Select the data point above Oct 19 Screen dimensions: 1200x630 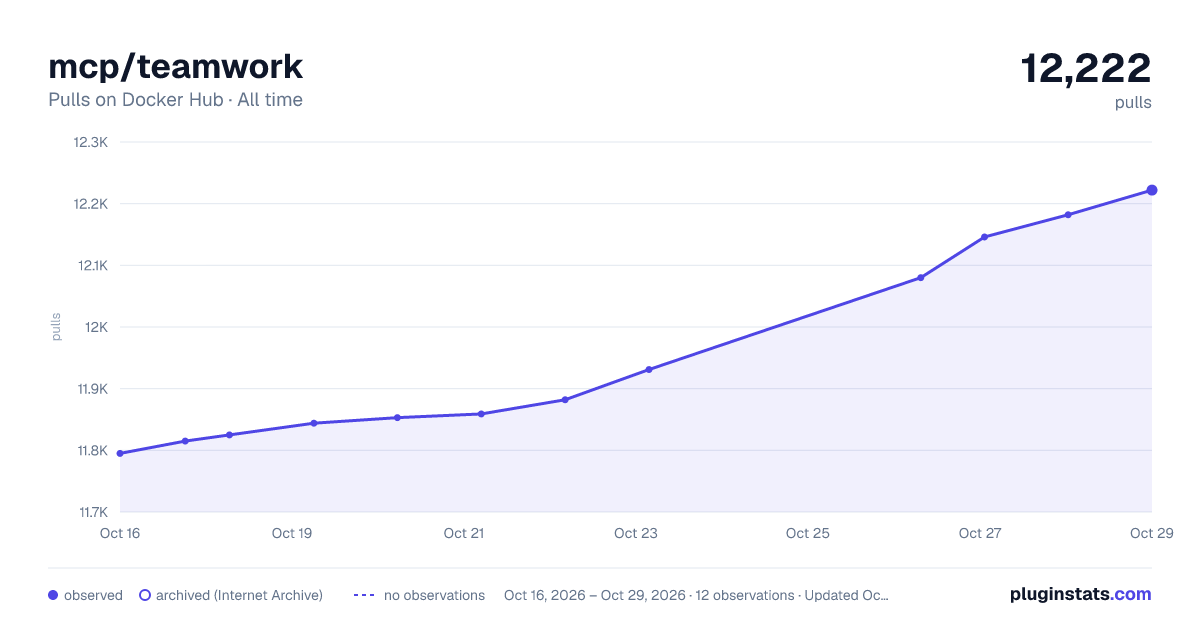coord(313,423)
